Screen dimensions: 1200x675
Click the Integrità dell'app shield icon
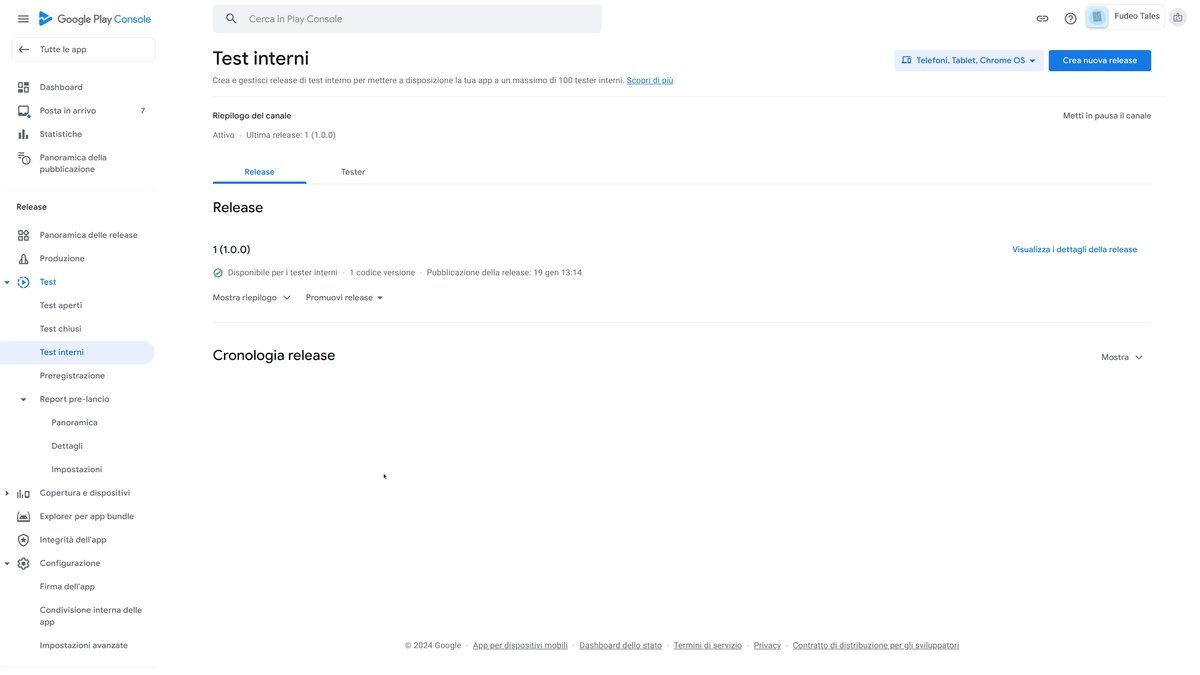point(23,540)
